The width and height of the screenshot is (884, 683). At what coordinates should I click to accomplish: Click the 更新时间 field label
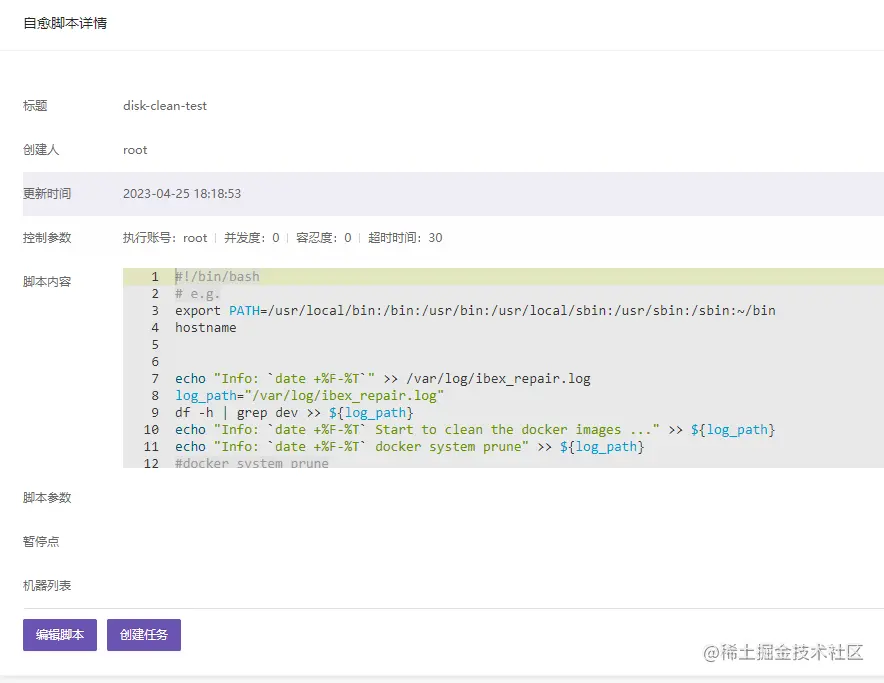point(47,193)
